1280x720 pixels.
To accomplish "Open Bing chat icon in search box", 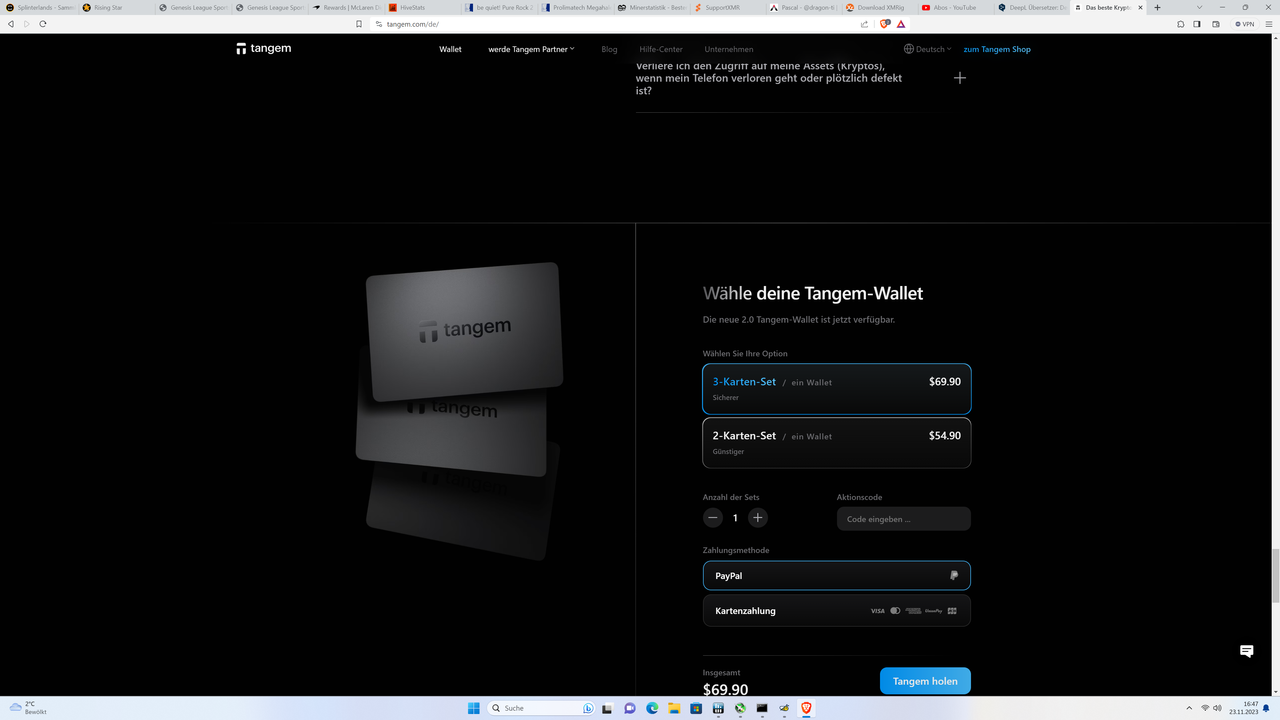I will click(588, 708).
